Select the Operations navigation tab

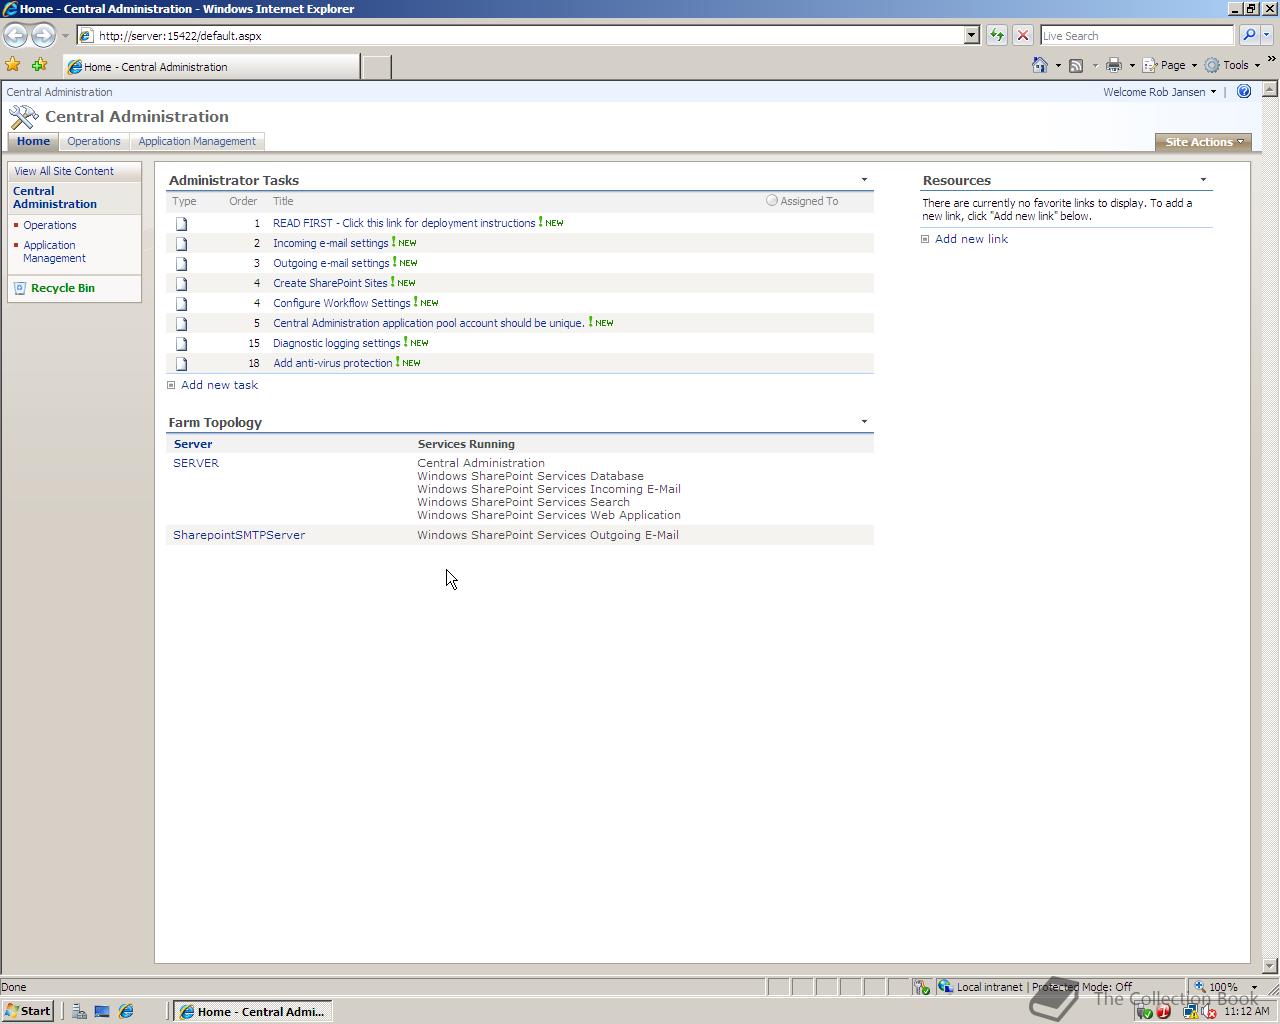tap(94, 141)
